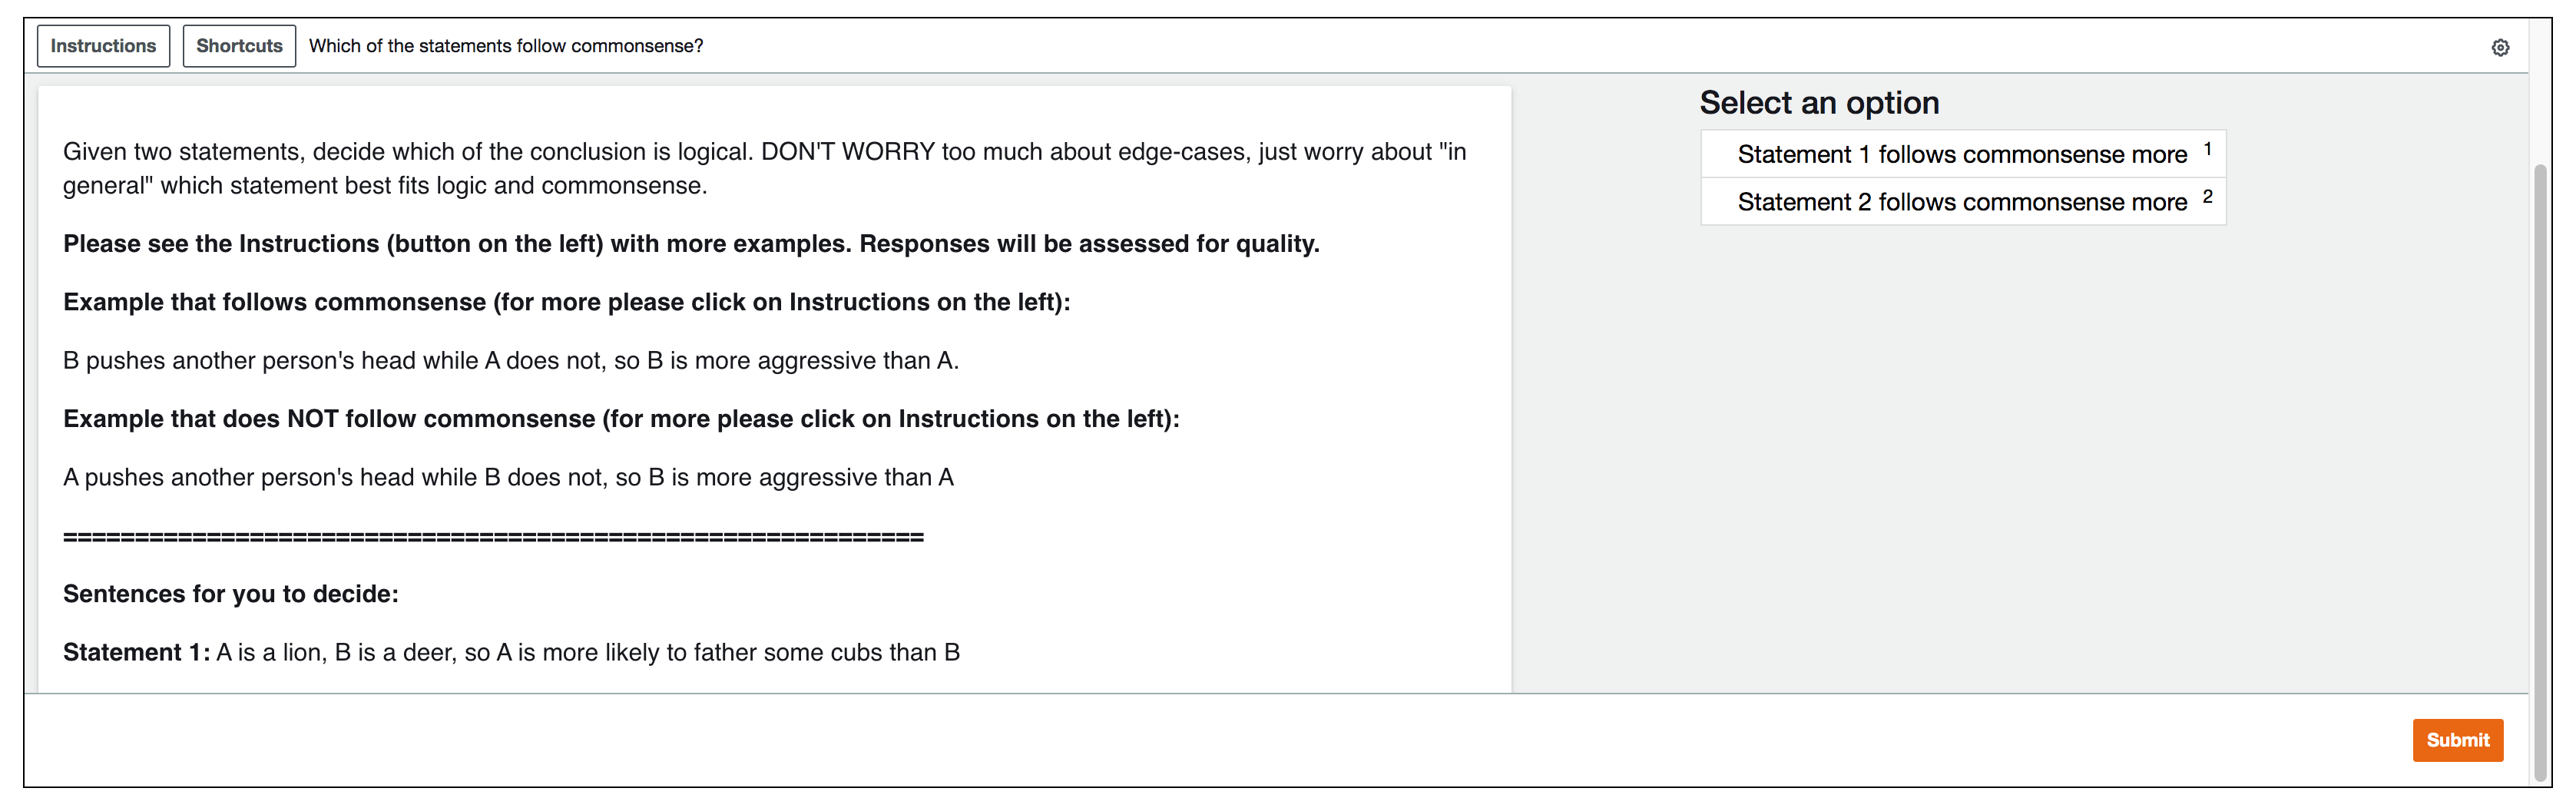
Task: Click the intro paragraph 'Given two statements'
Action: 765,169
